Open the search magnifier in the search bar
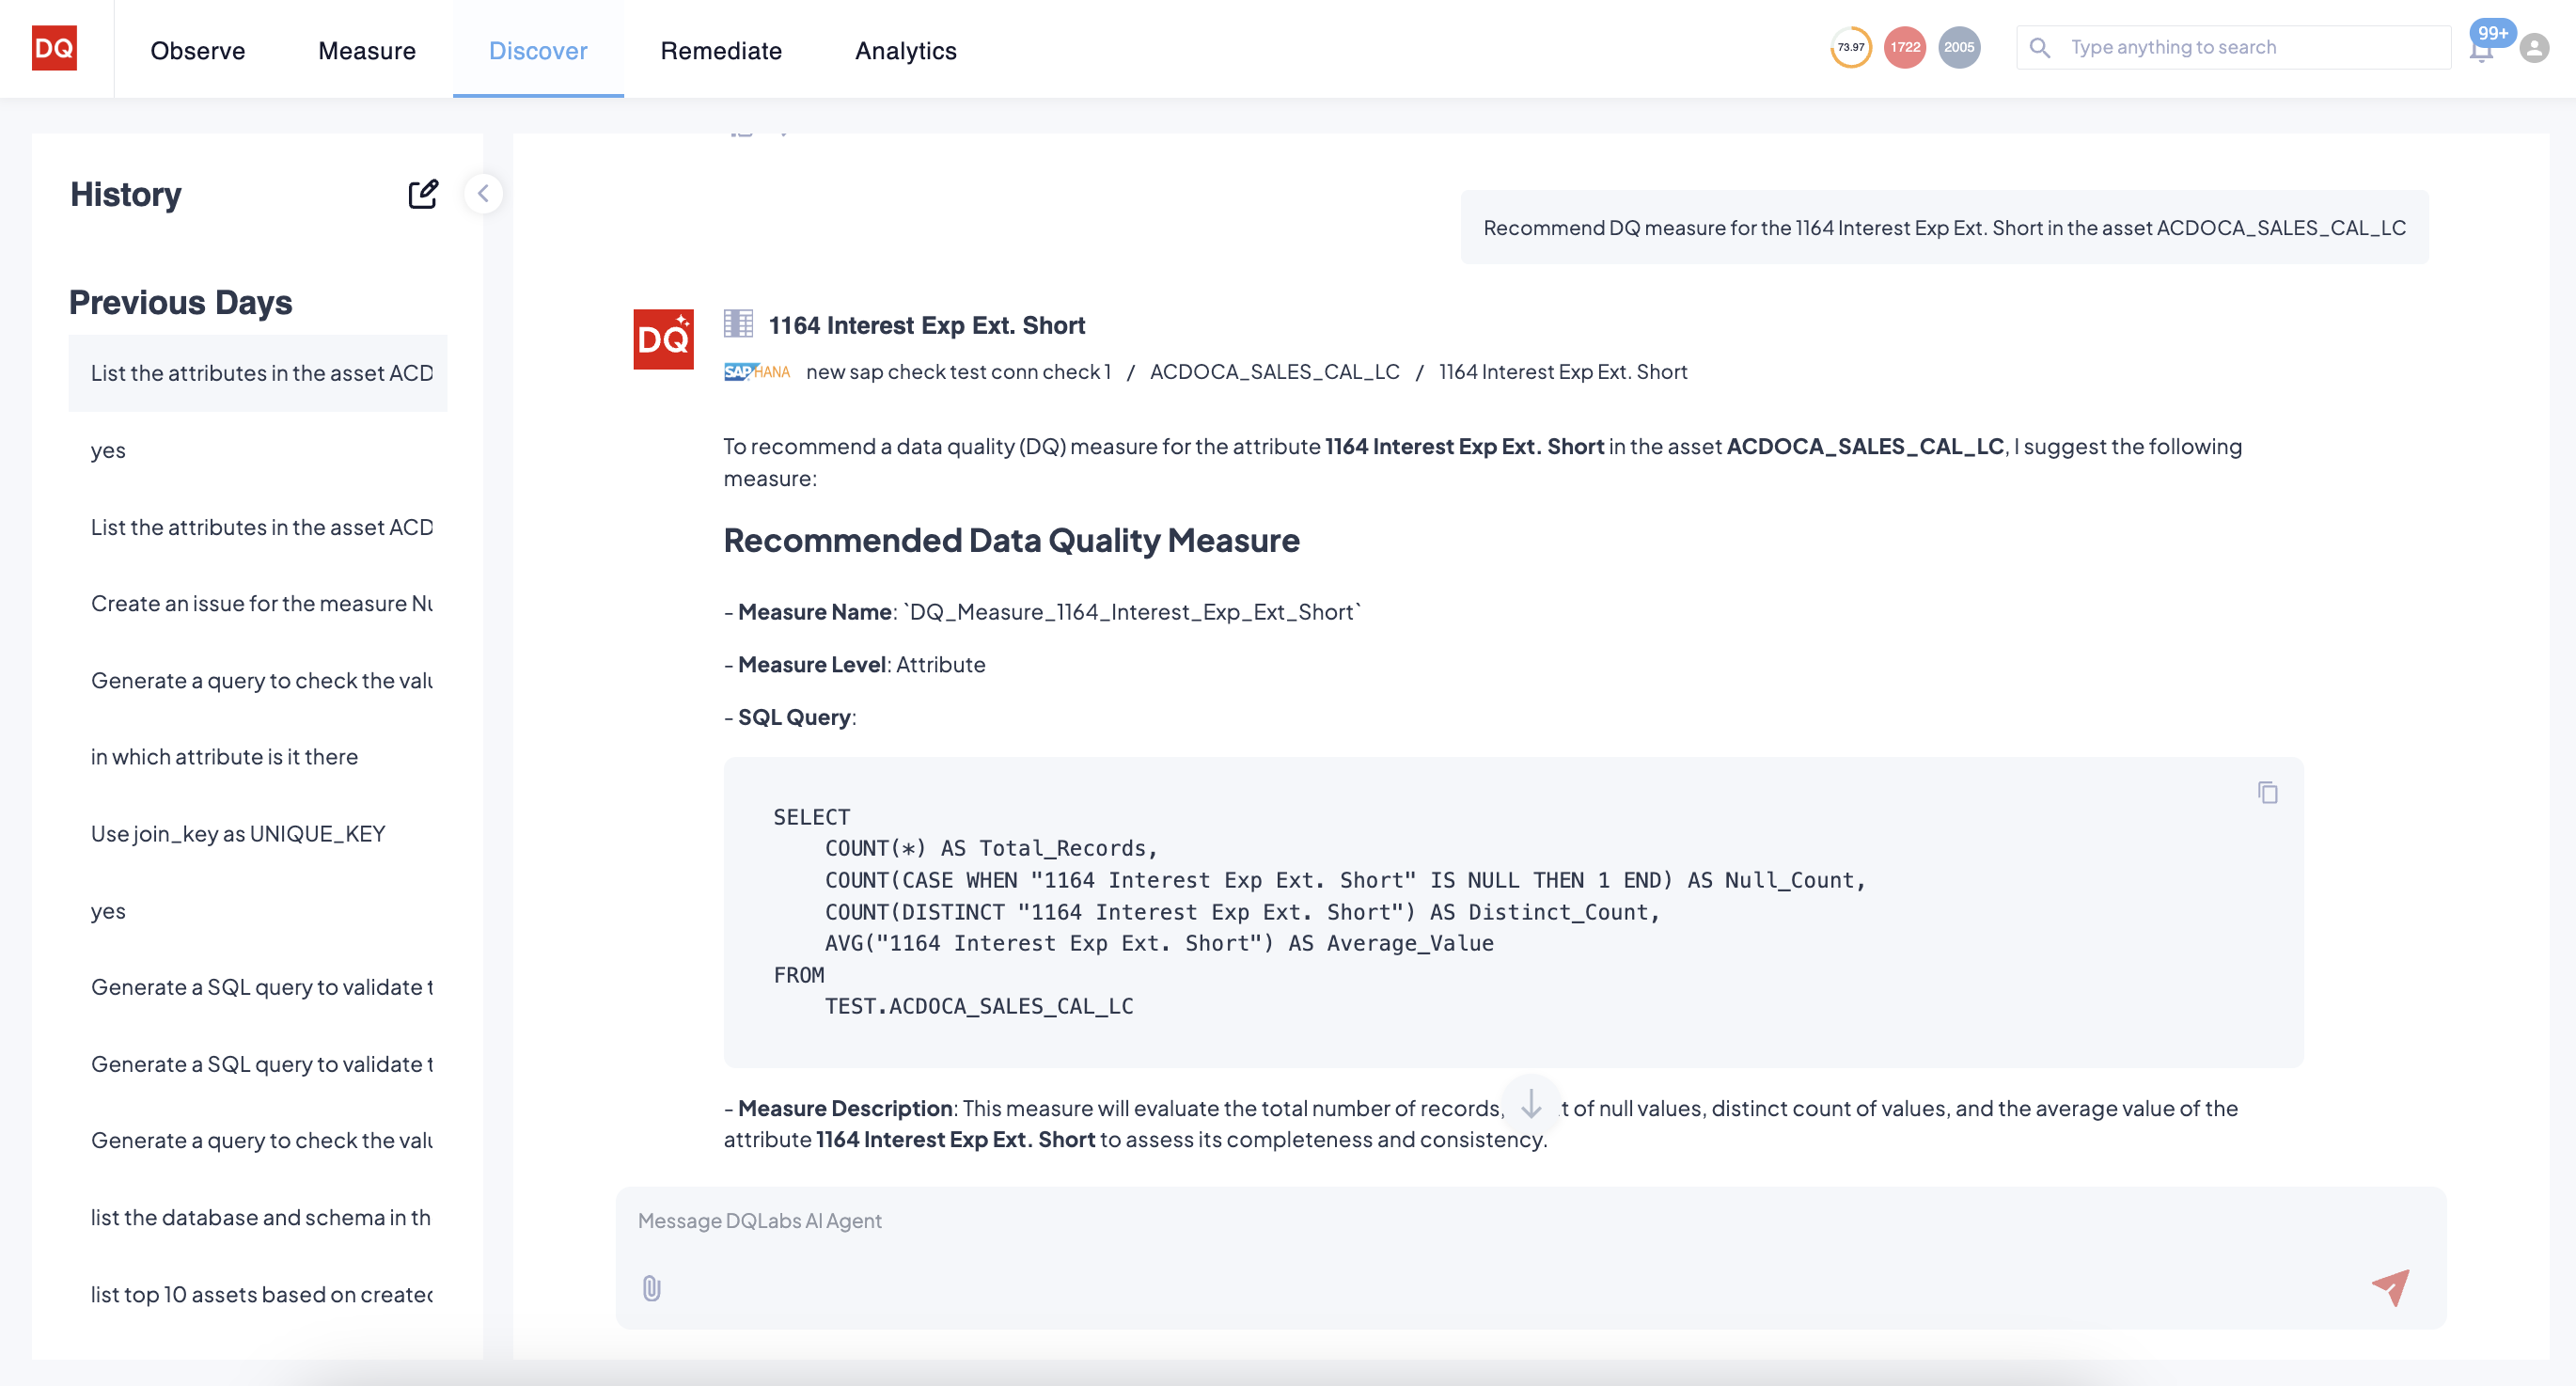The width and height of the screenshot is (2576, 1386). pos(2040,46)
